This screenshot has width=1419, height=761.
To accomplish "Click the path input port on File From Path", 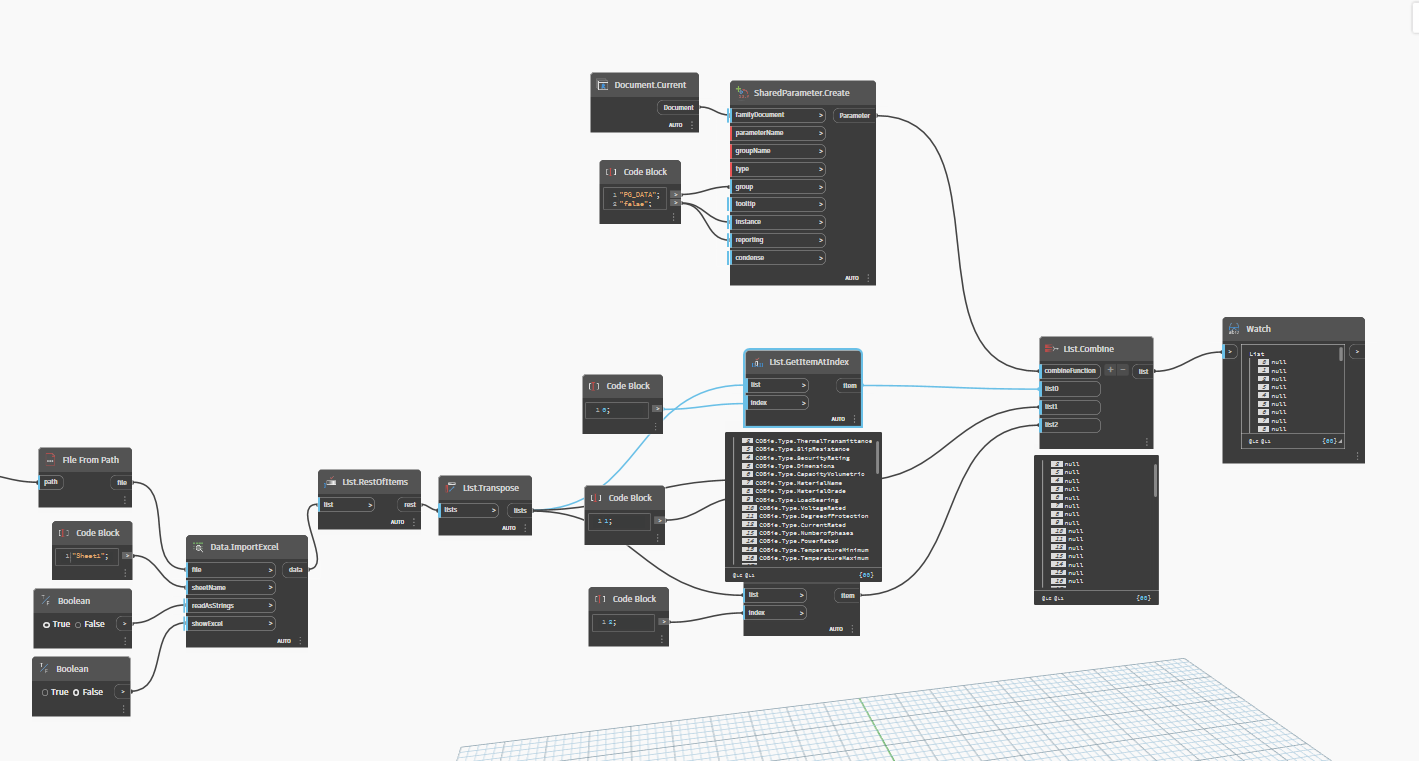I will (x=53, y=482).
